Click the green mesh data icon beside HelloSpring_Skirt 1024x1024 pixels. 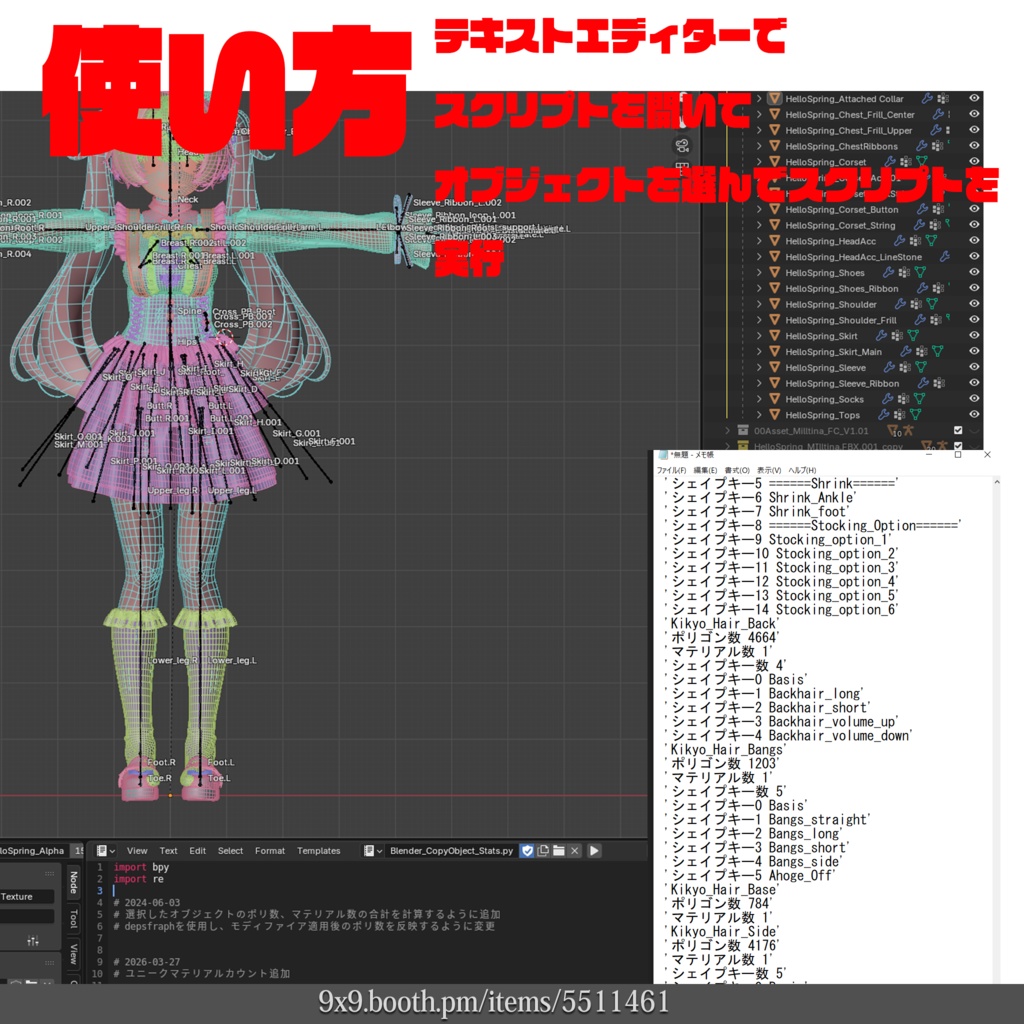(x=912, y=336)
